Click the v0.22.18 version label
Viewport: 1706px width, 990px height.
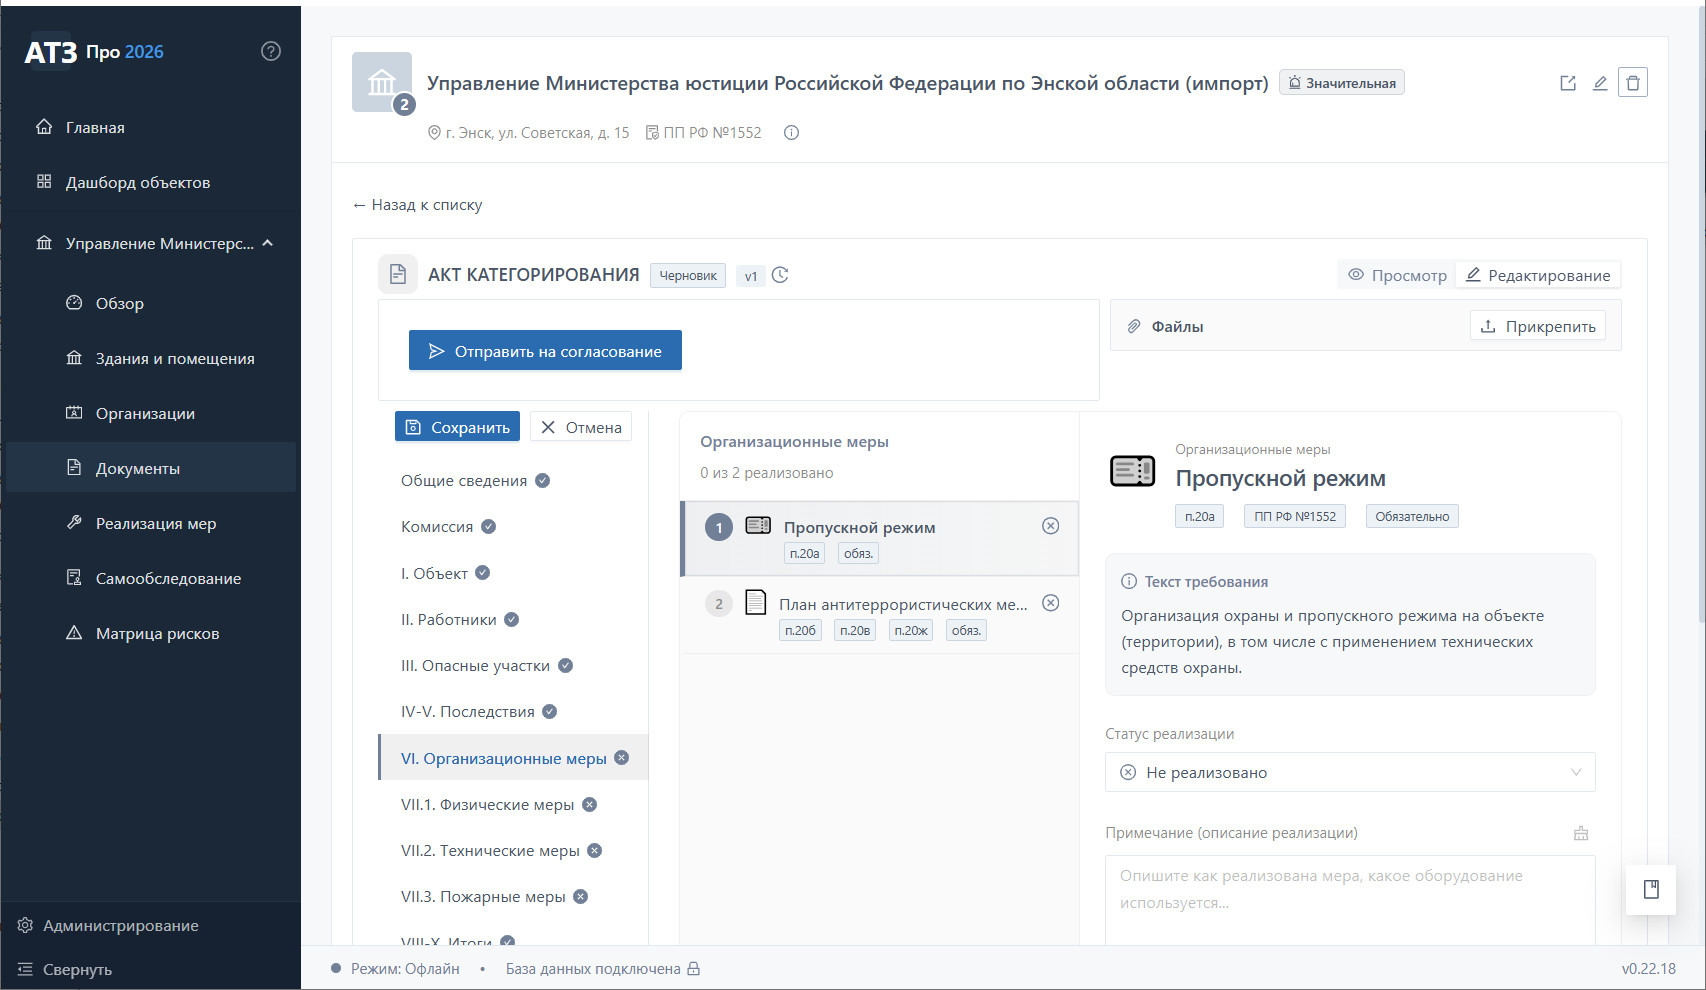tap(1649, 968)
